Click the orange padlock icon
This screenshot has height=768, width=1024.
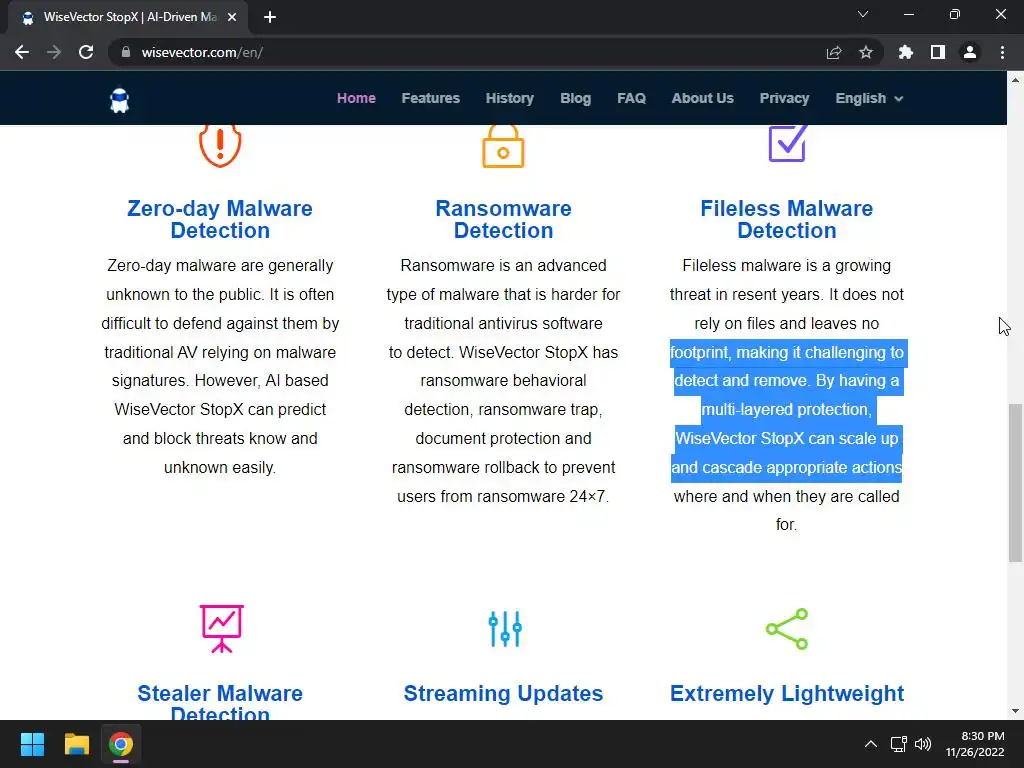pos(503,146)
